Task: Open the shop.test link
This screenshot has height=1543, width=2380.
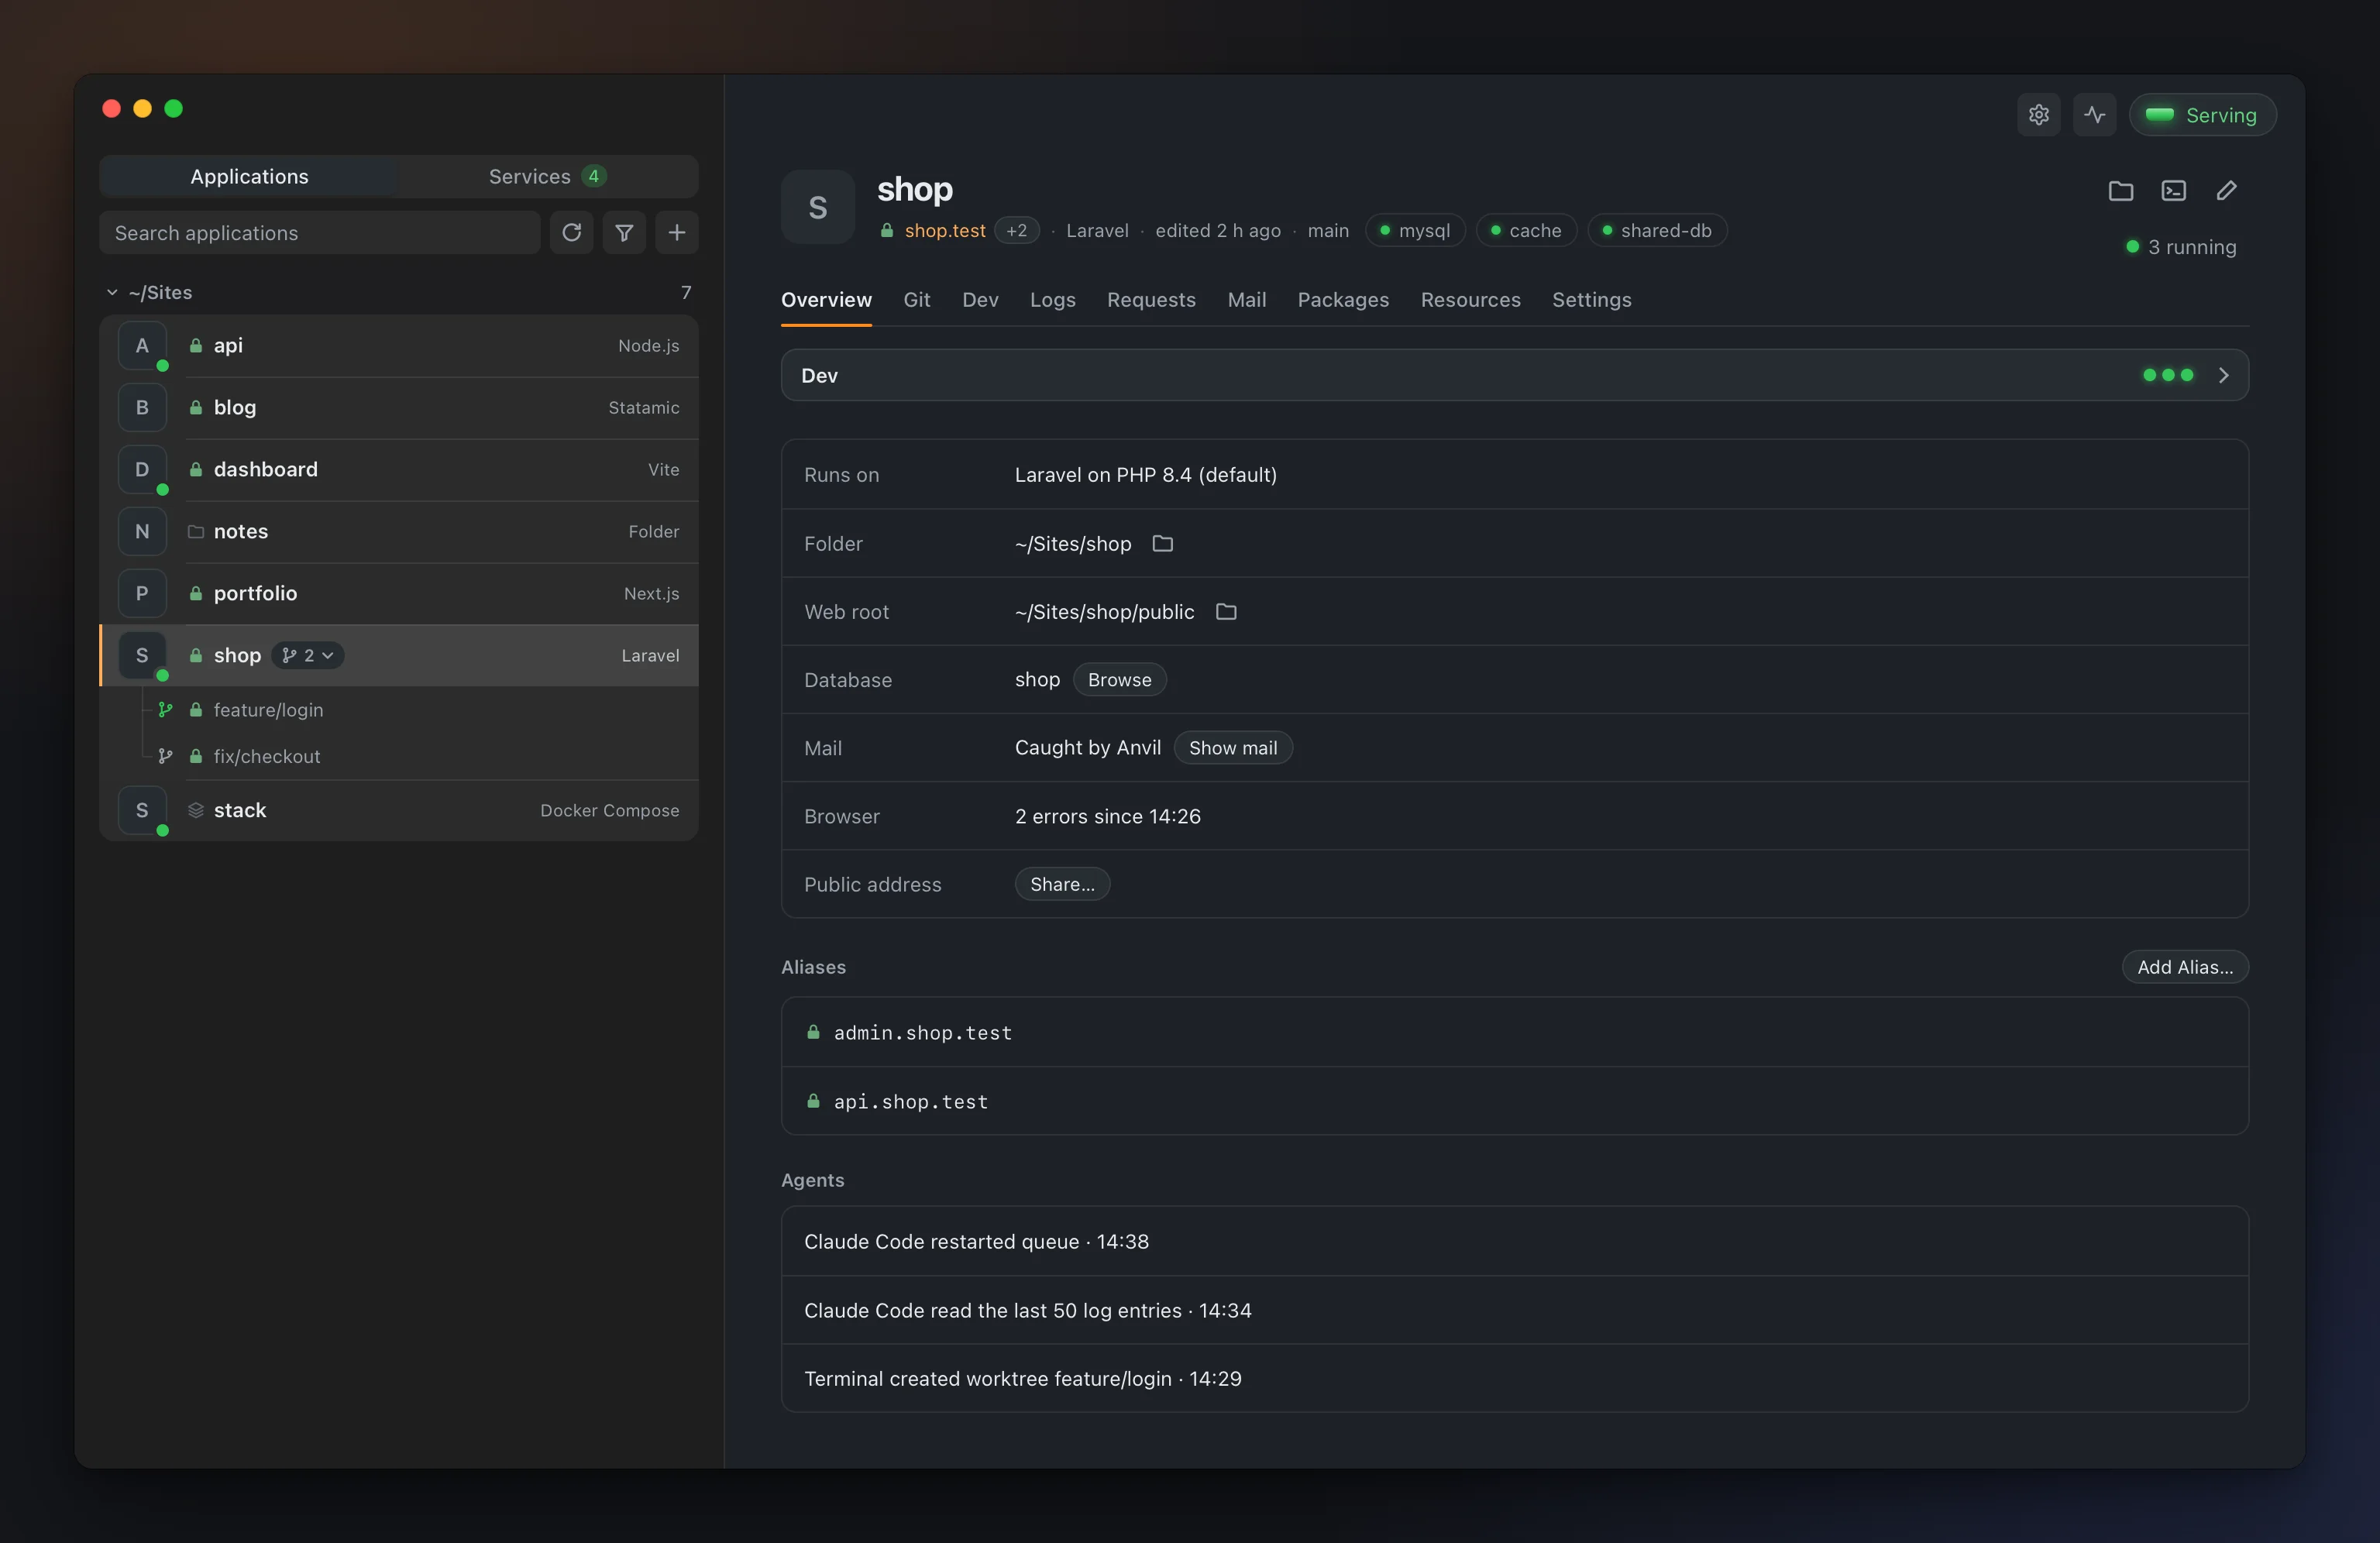Action: tap(945, 230)
